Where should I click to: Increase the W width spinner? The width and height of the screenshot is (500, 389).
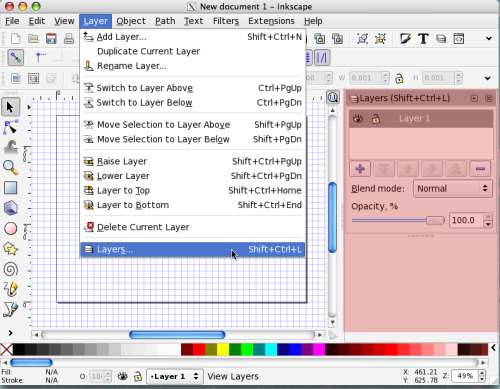385,75
